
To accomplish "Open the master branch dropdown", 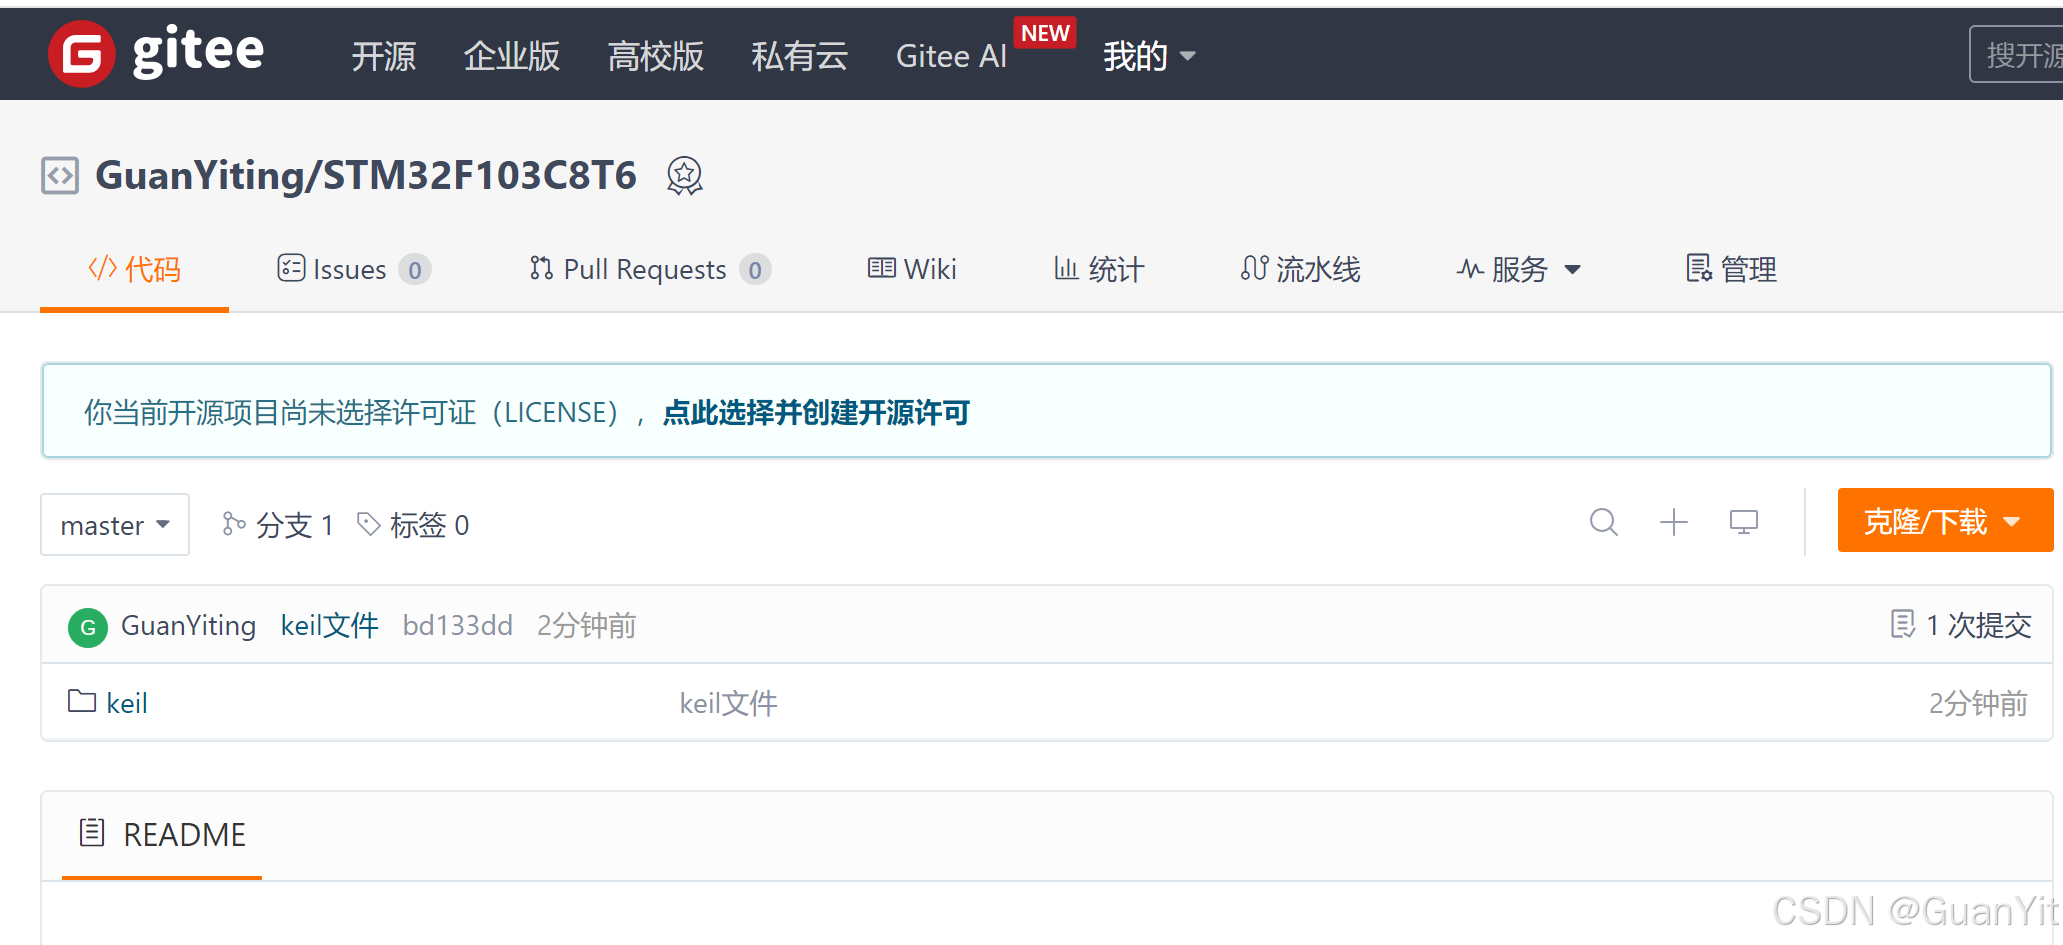I will click(x=115, y=524).
